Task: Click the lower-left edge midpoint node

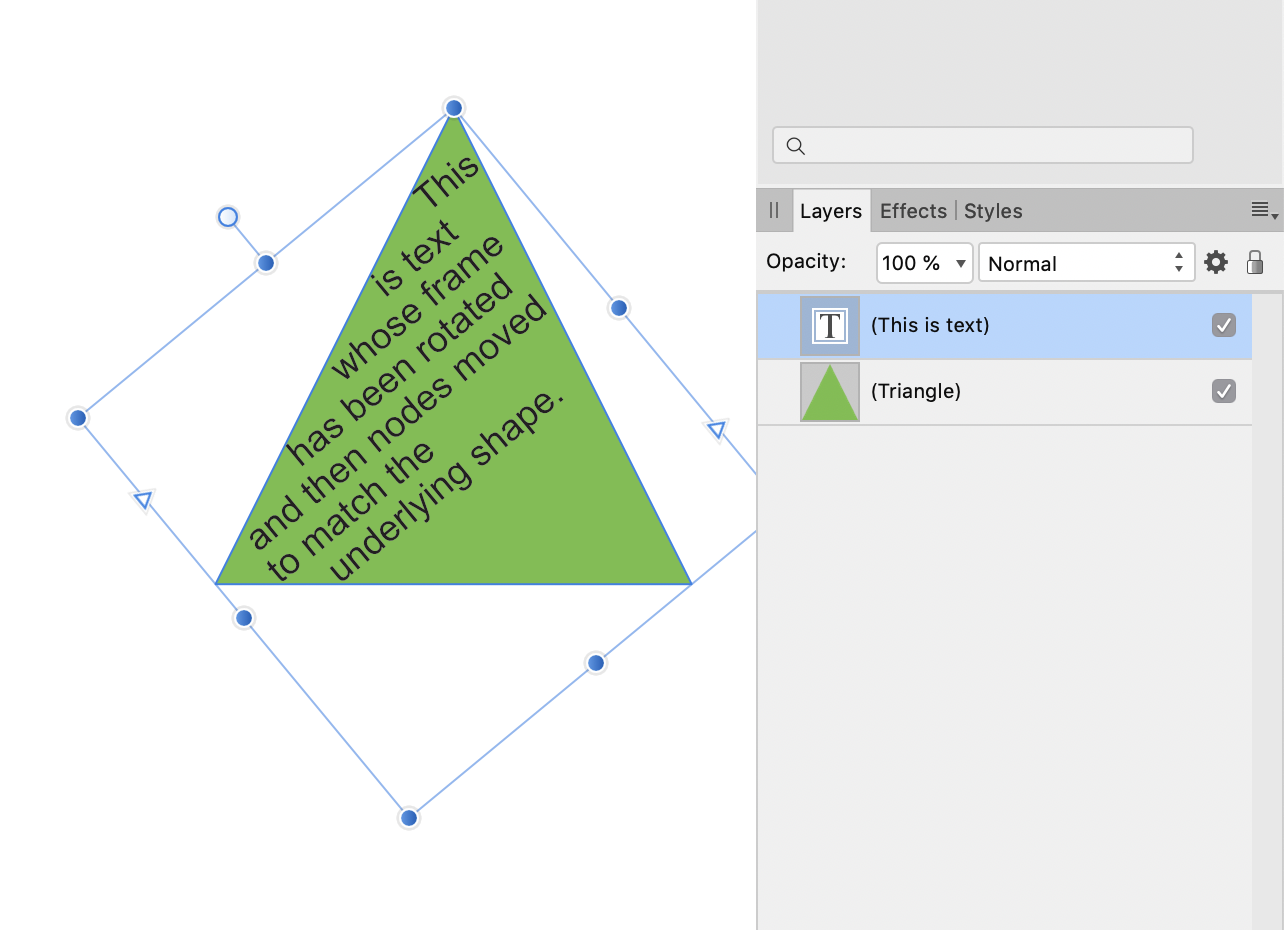Action: click(x=244, y=618)
